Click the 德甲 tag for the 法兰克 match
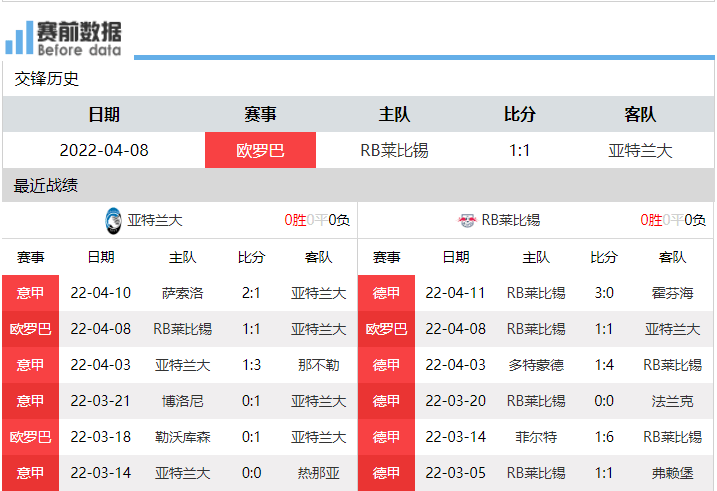 (x=386, y=401)
